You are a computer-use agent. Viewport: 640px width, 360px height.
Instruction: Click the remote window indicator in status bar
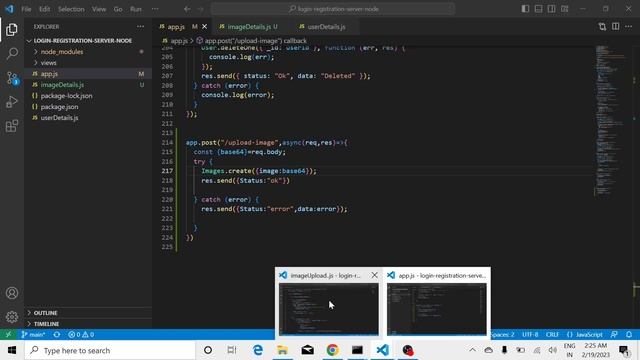coord(8,334)
